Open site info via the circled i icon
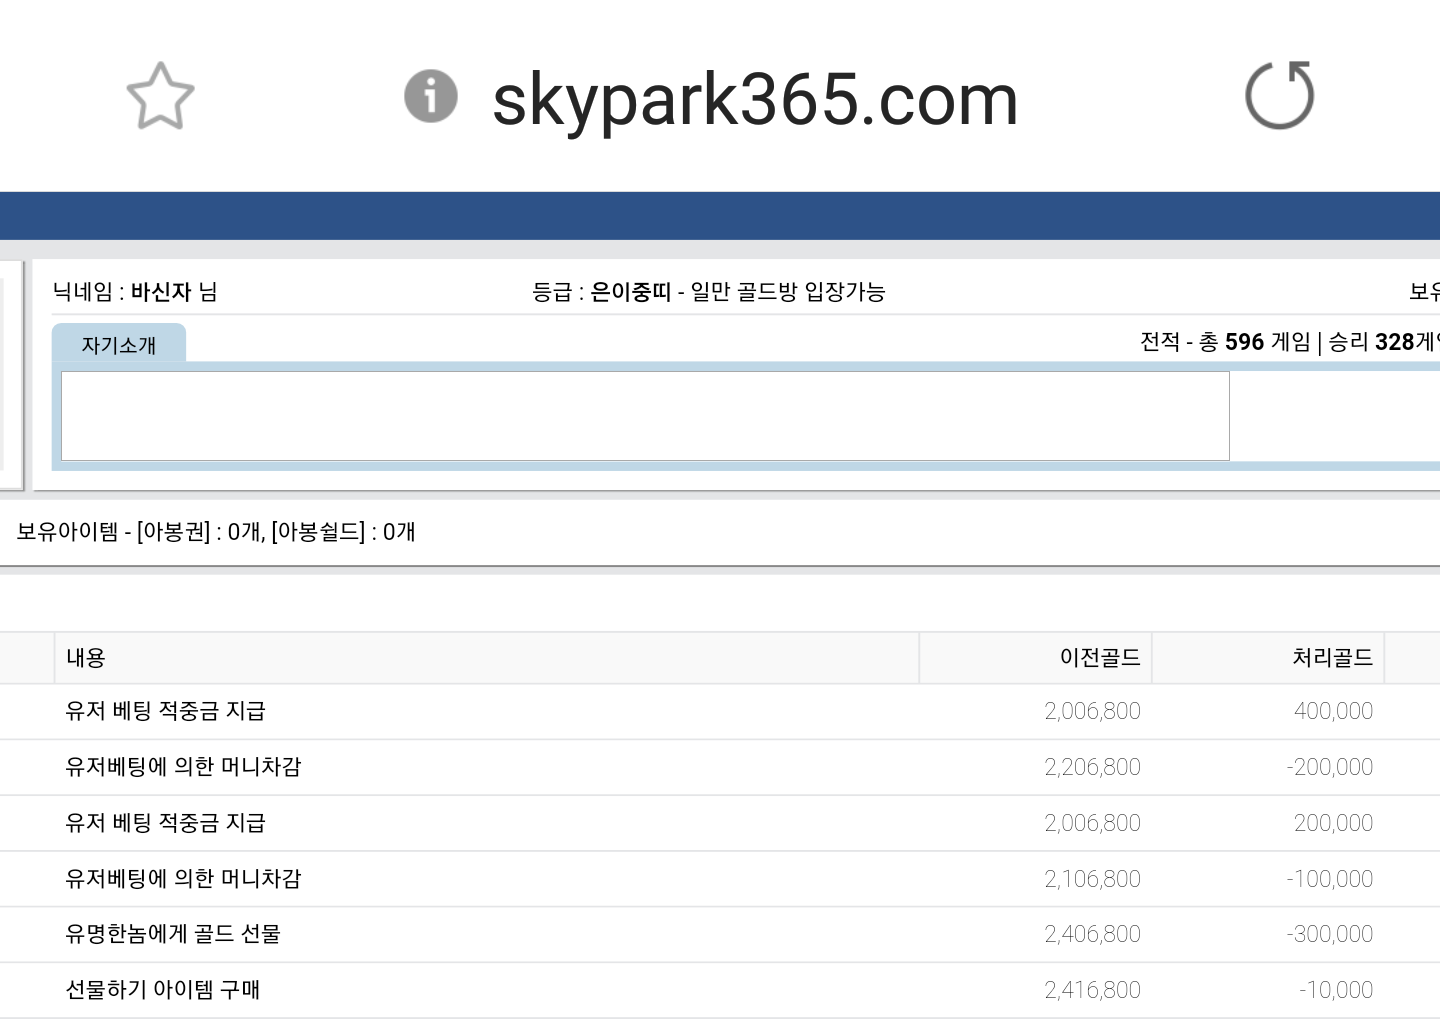1440x1019 pixels. 430,97
